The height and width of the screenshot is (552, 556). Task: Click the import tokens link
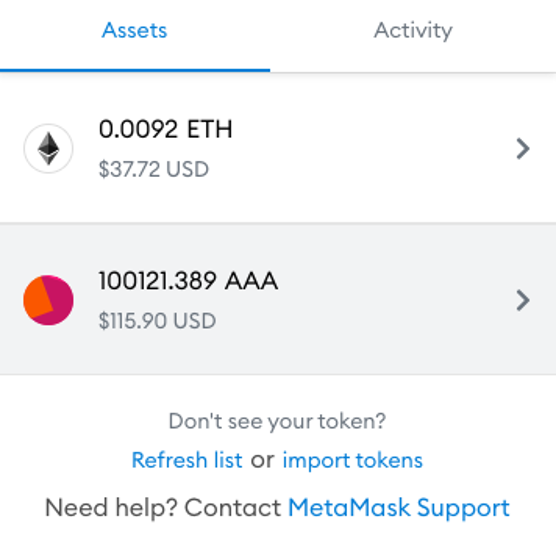(352, 461)
